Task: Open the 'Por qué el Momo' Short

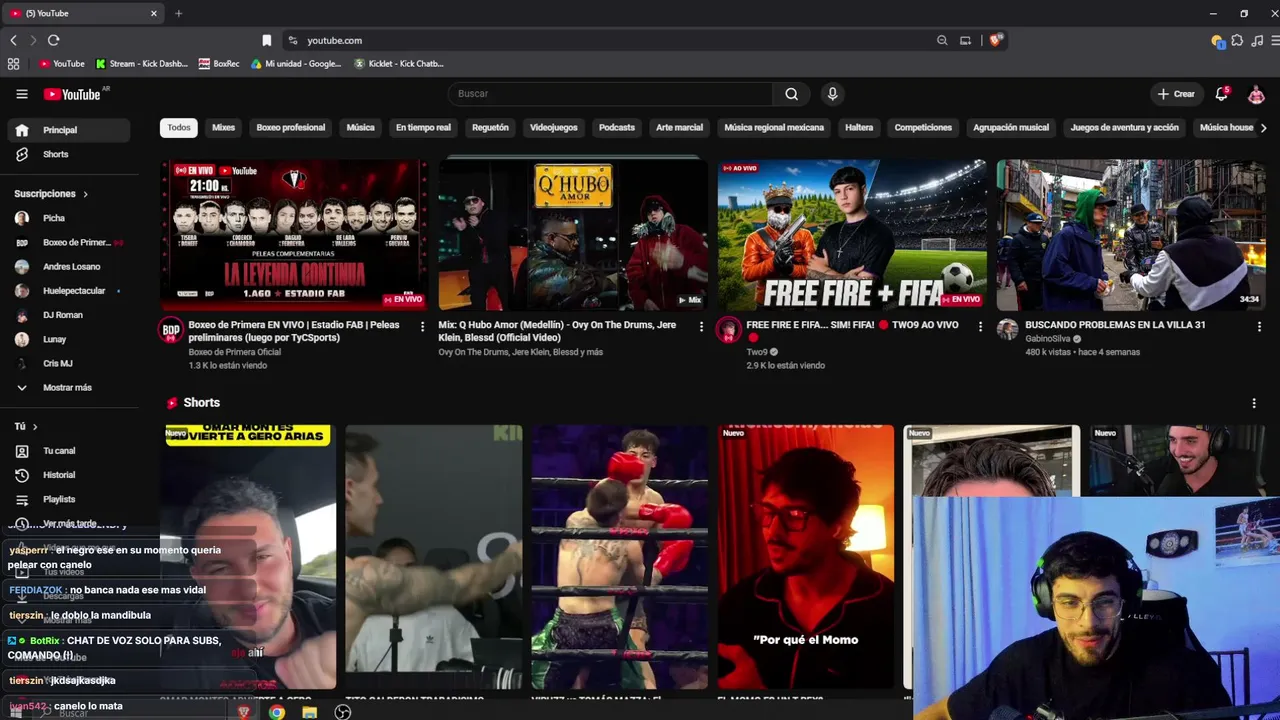Action: (806, 557)
